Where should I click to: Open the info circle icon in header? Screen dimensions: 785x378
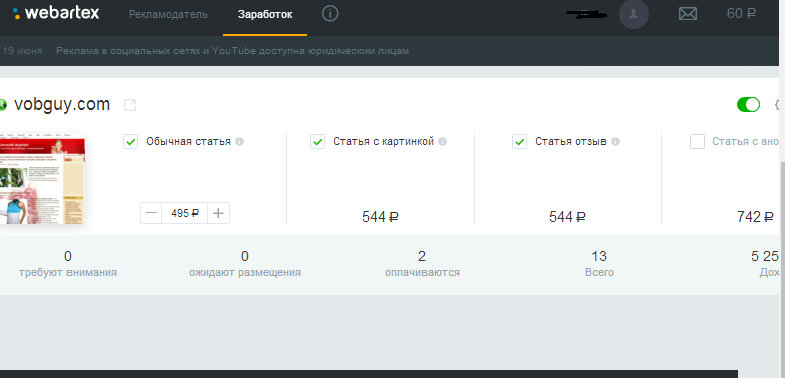click(330, 14)
